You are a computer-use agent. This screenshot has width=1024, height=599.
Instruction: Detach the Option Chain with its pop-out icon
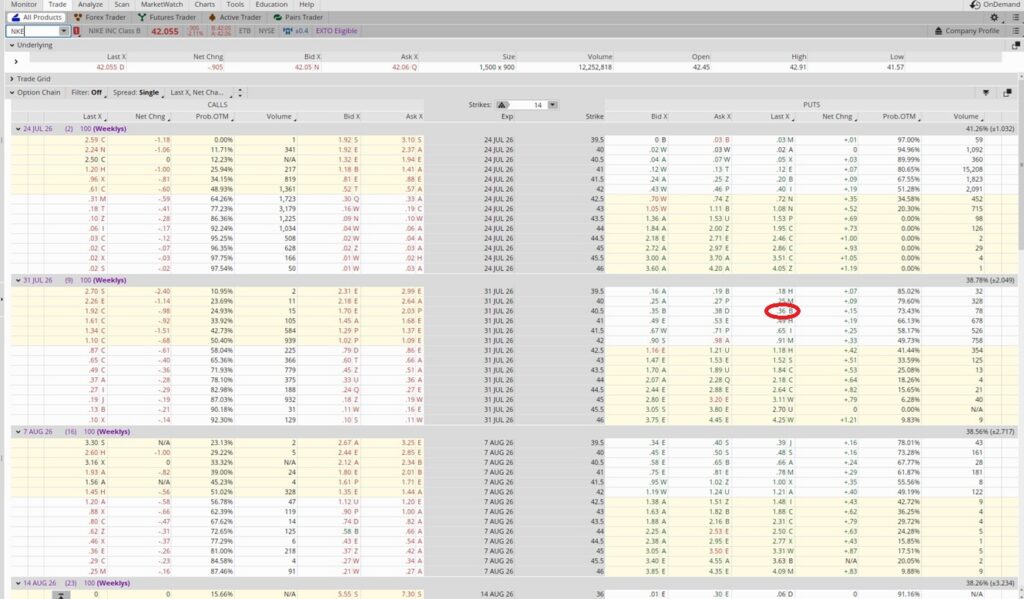pos(1007,93)
